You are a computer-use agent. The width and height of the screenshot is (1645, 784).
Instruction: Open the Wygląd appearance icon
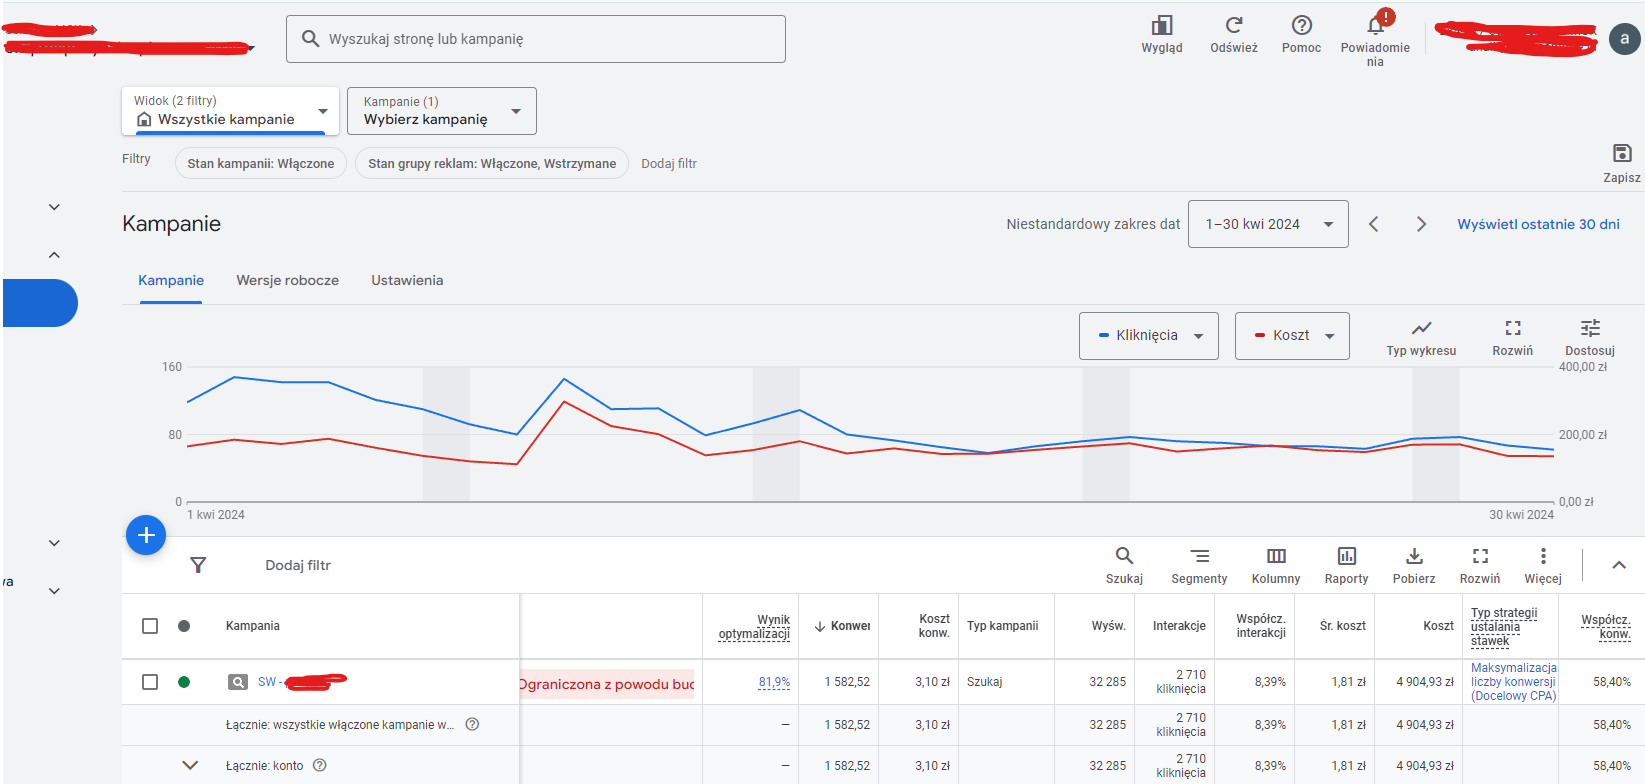[x=1162, y=26]
